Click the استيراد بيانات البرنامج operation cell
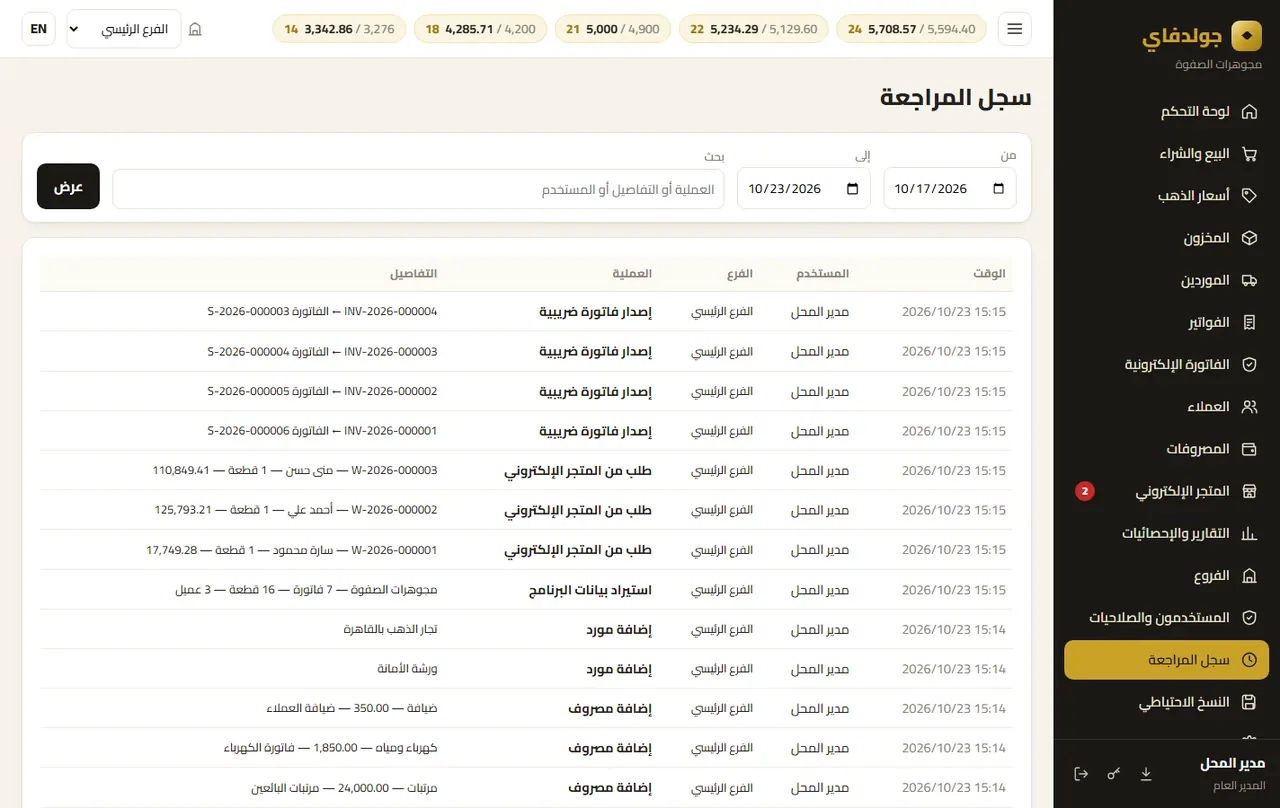1280x808 pixels. point(590,590)
